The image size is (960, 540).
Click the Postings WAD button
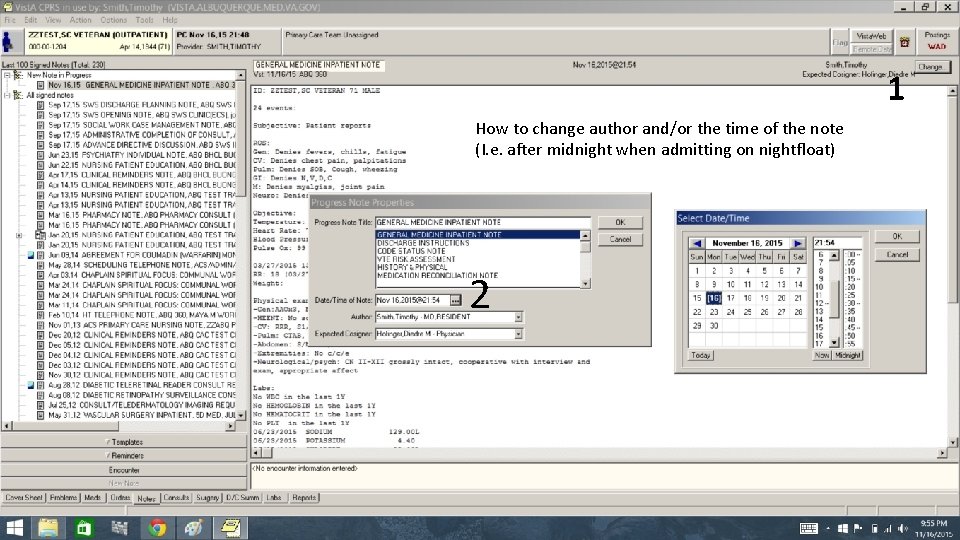937,41
